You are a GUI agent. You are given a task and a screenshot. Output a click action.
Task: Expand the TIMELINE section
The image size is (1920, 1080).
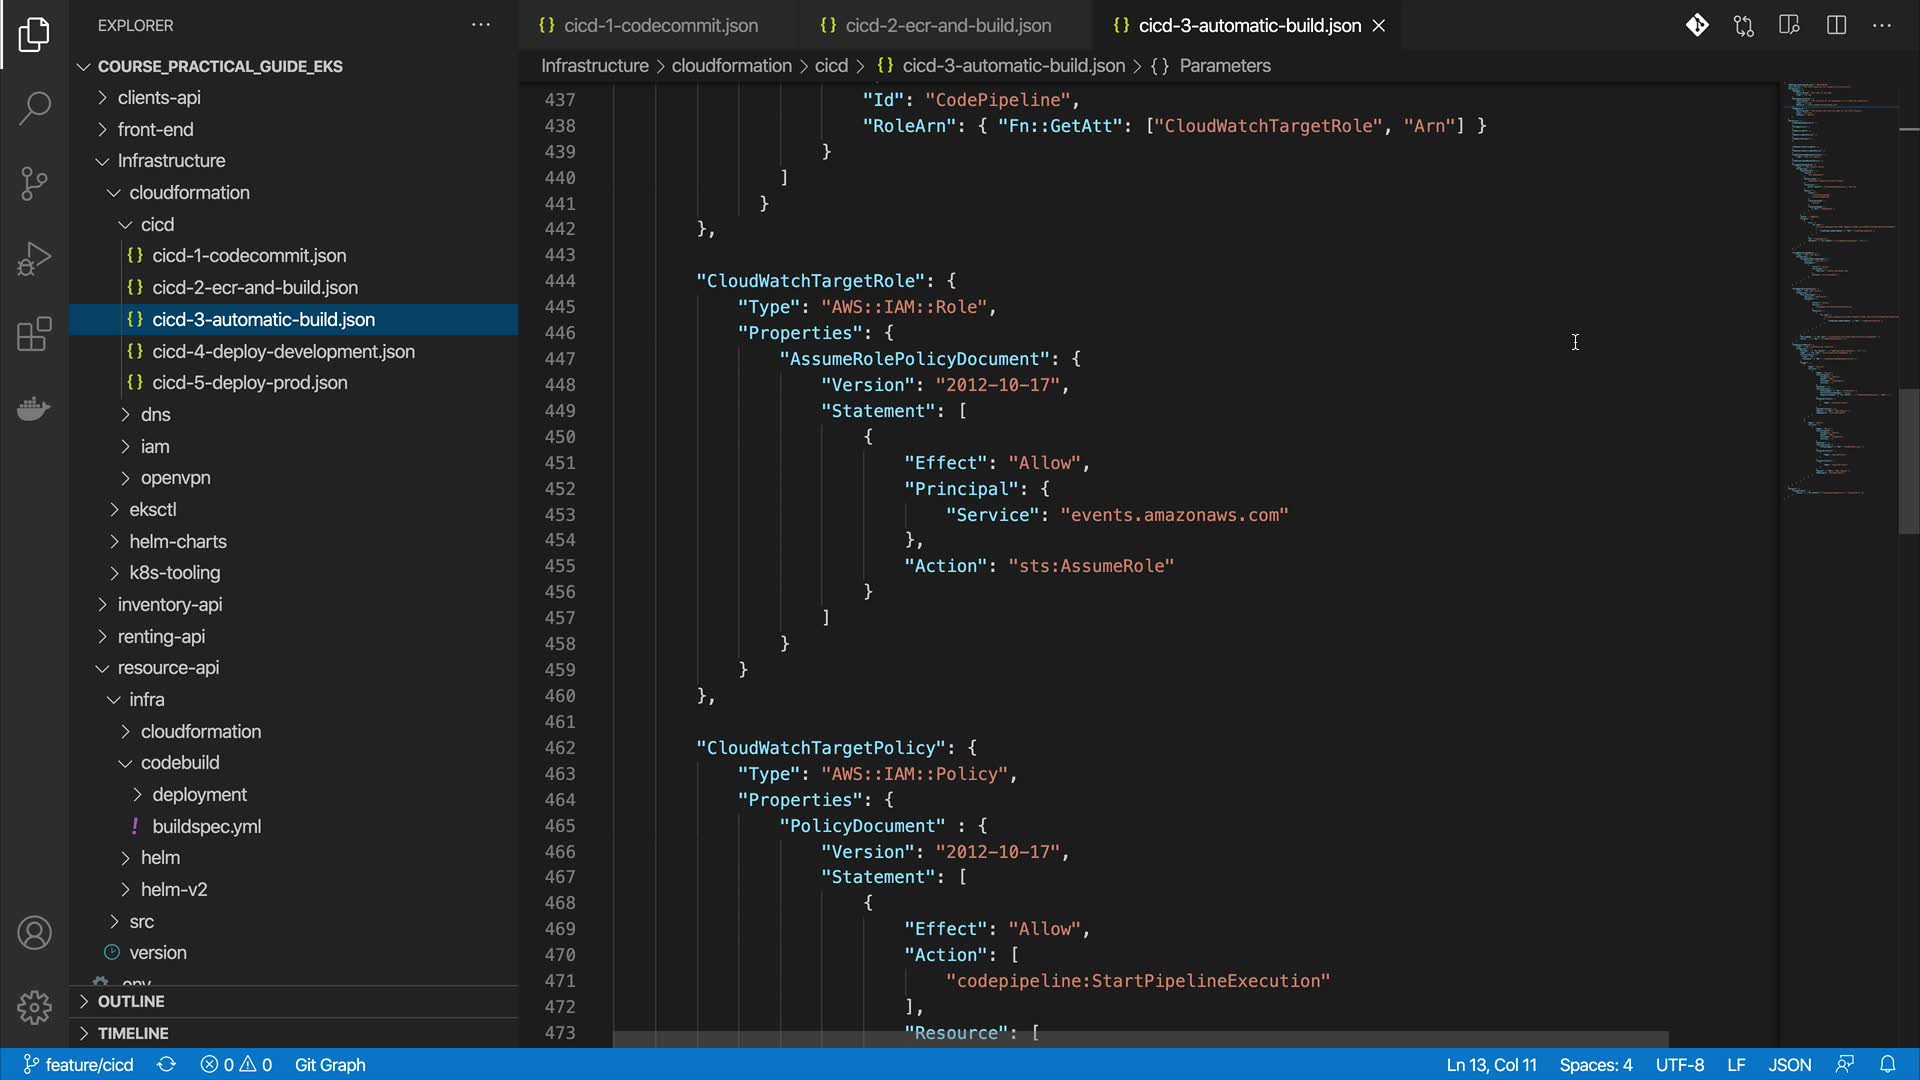tap(132, 1033)
